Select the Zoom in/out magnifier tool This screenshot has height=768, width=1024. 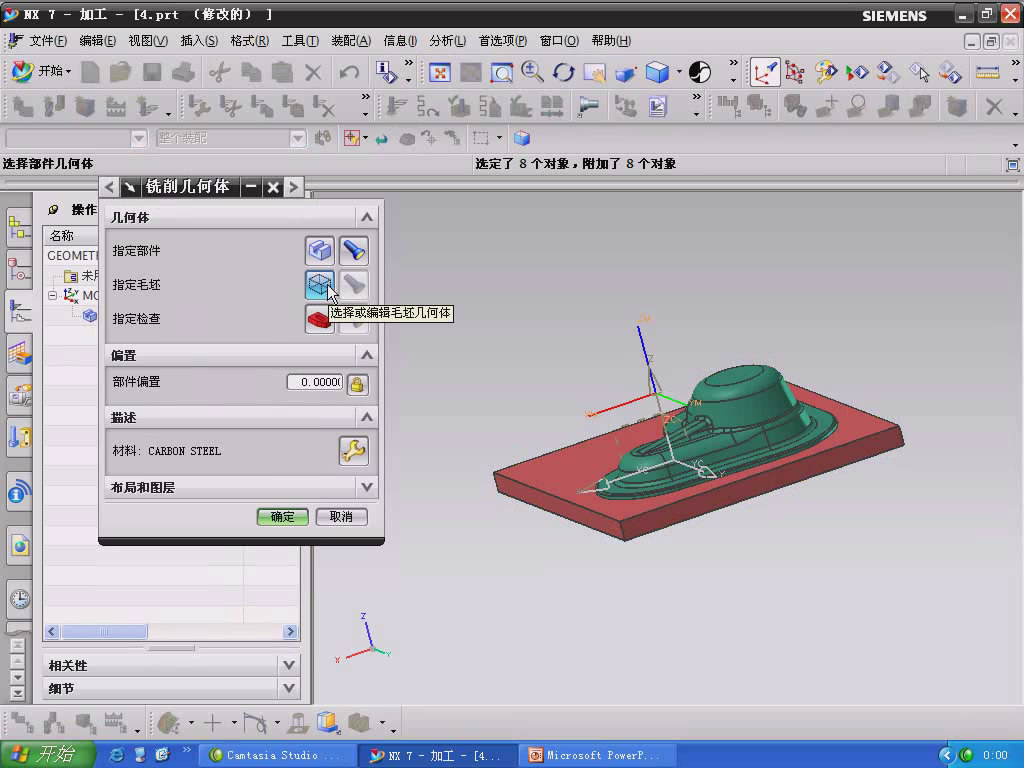point(532,72)
